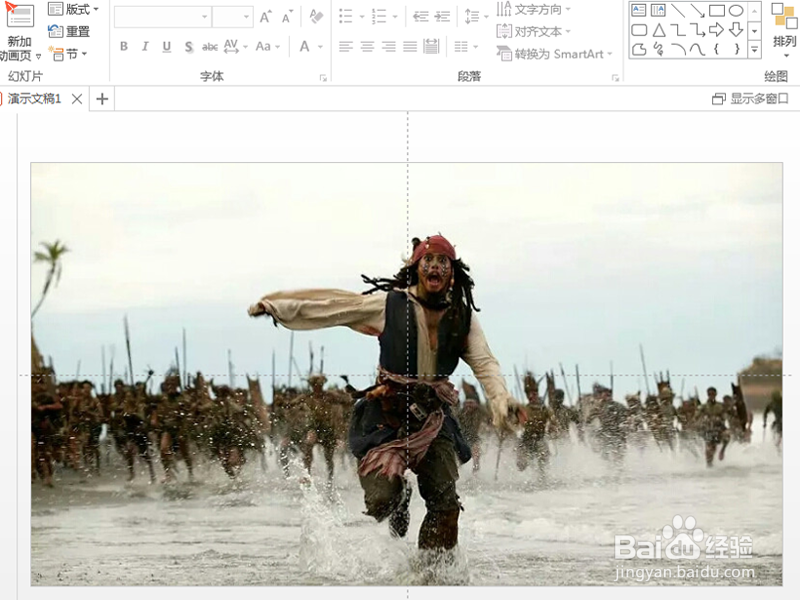The width and height of the screenshot is (800, 600).
Task: Close the 演示文稿1 tab
Action: pos(77,99)
